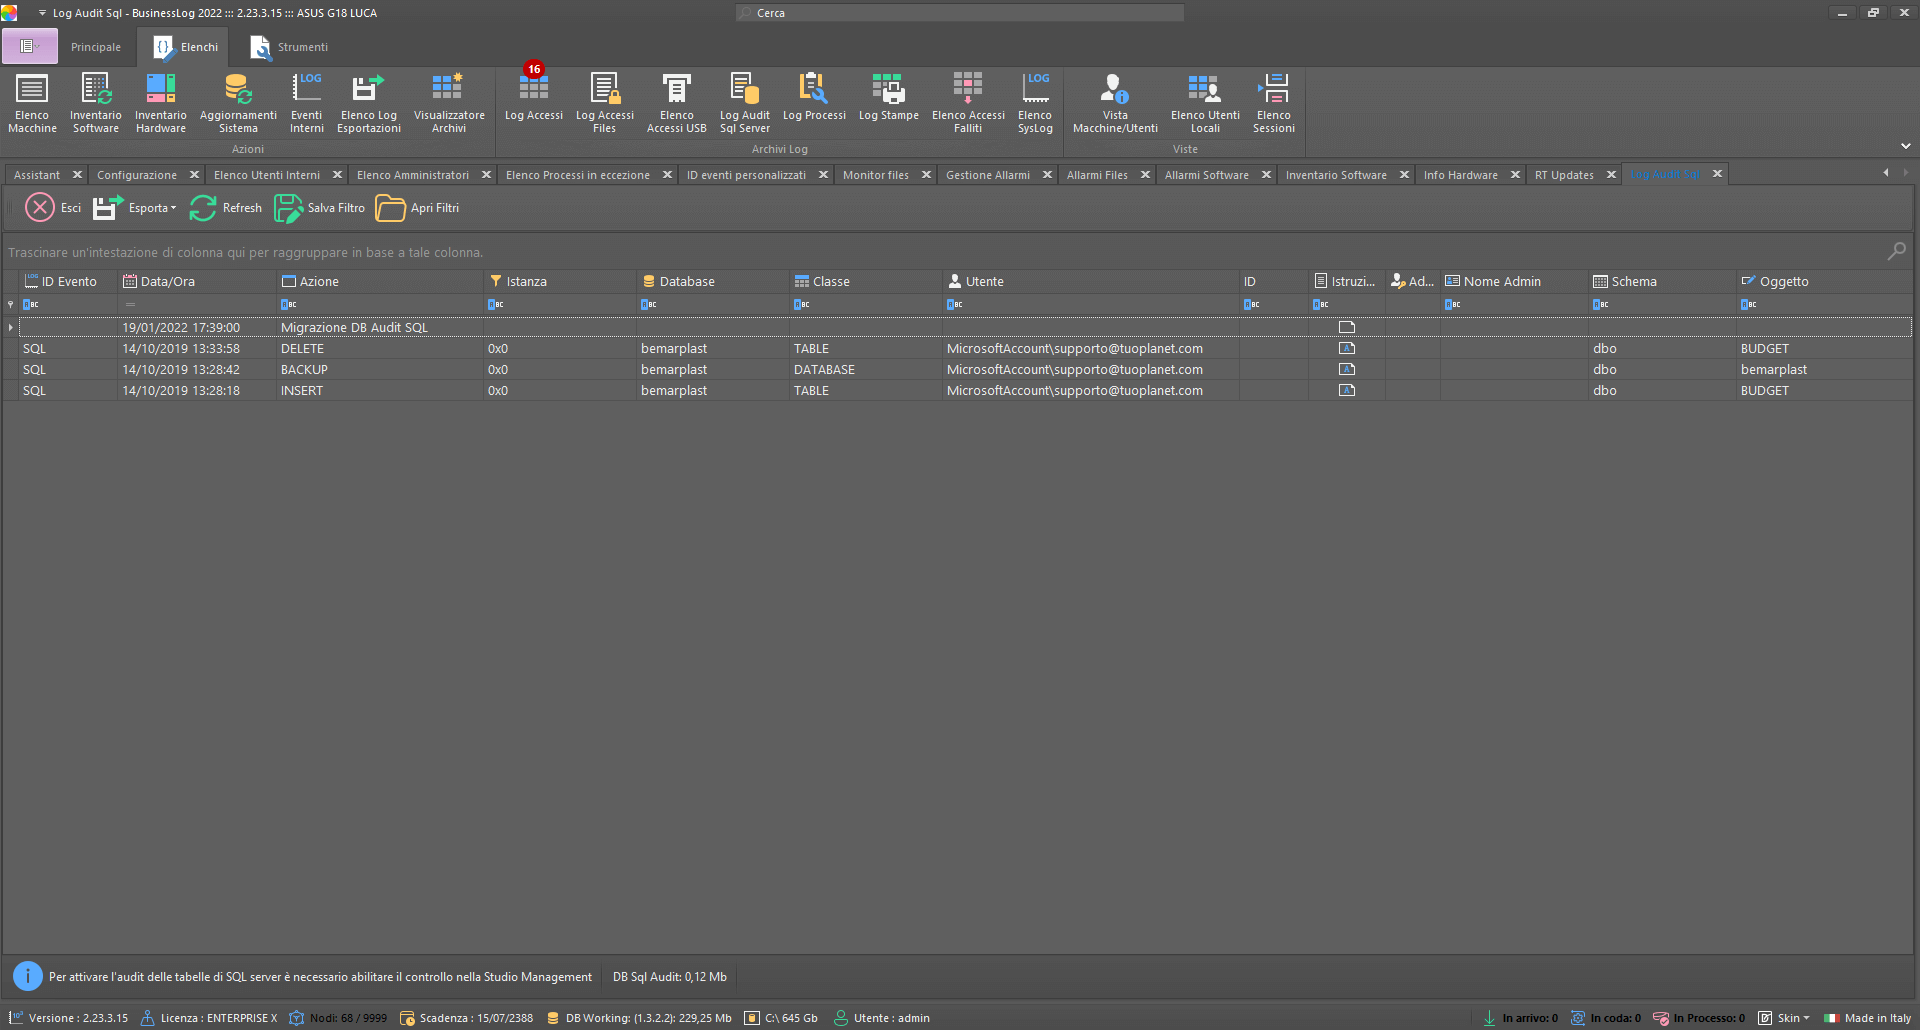Click the Cerca search field
The height and width of the screenshot is (1030, 1920).
(x=960, y=13)
